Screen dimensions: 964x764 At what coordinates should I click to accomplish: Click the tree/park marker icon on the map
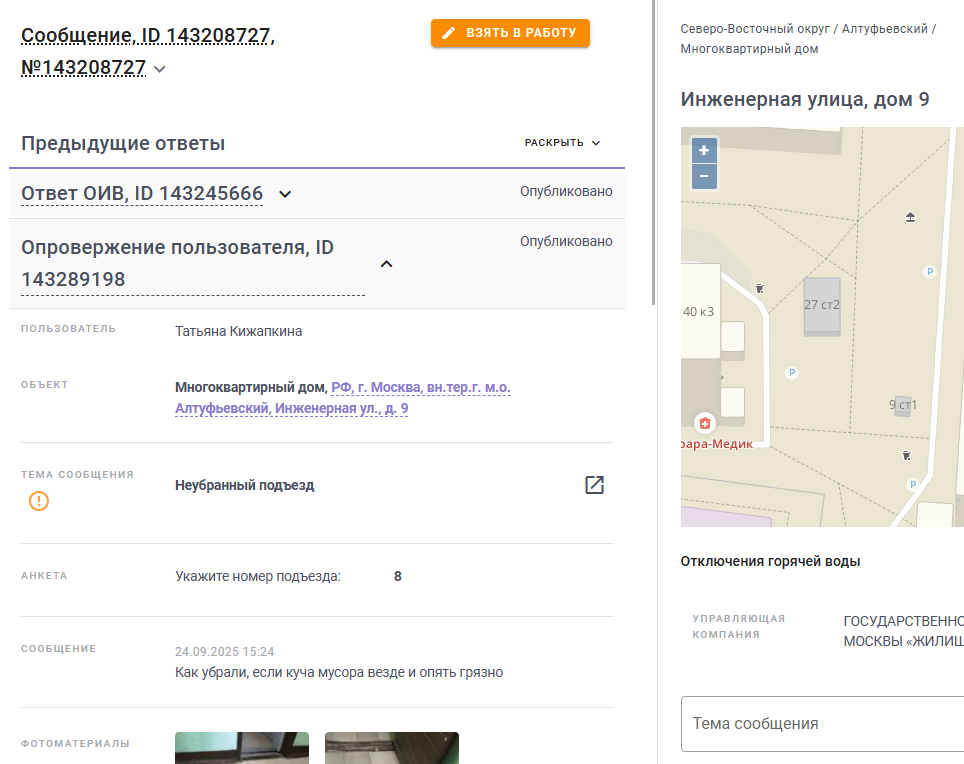point(911,217)
